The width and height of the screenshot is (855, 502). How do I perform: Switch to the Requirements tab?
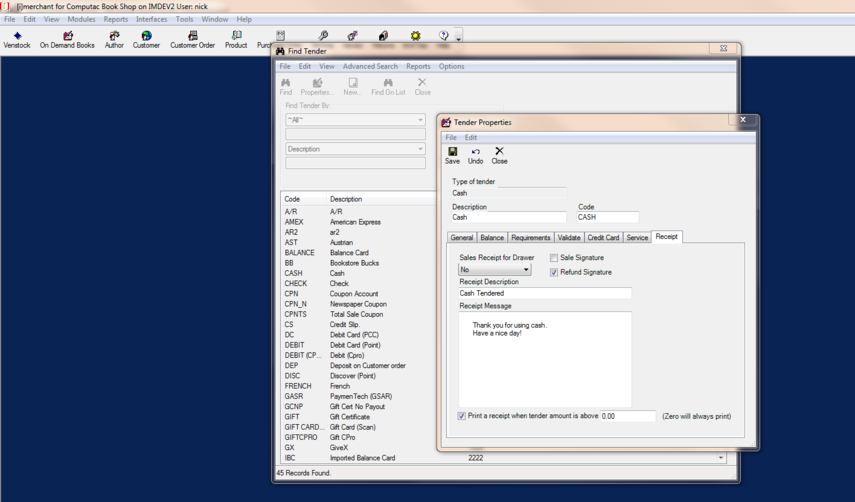531,238
